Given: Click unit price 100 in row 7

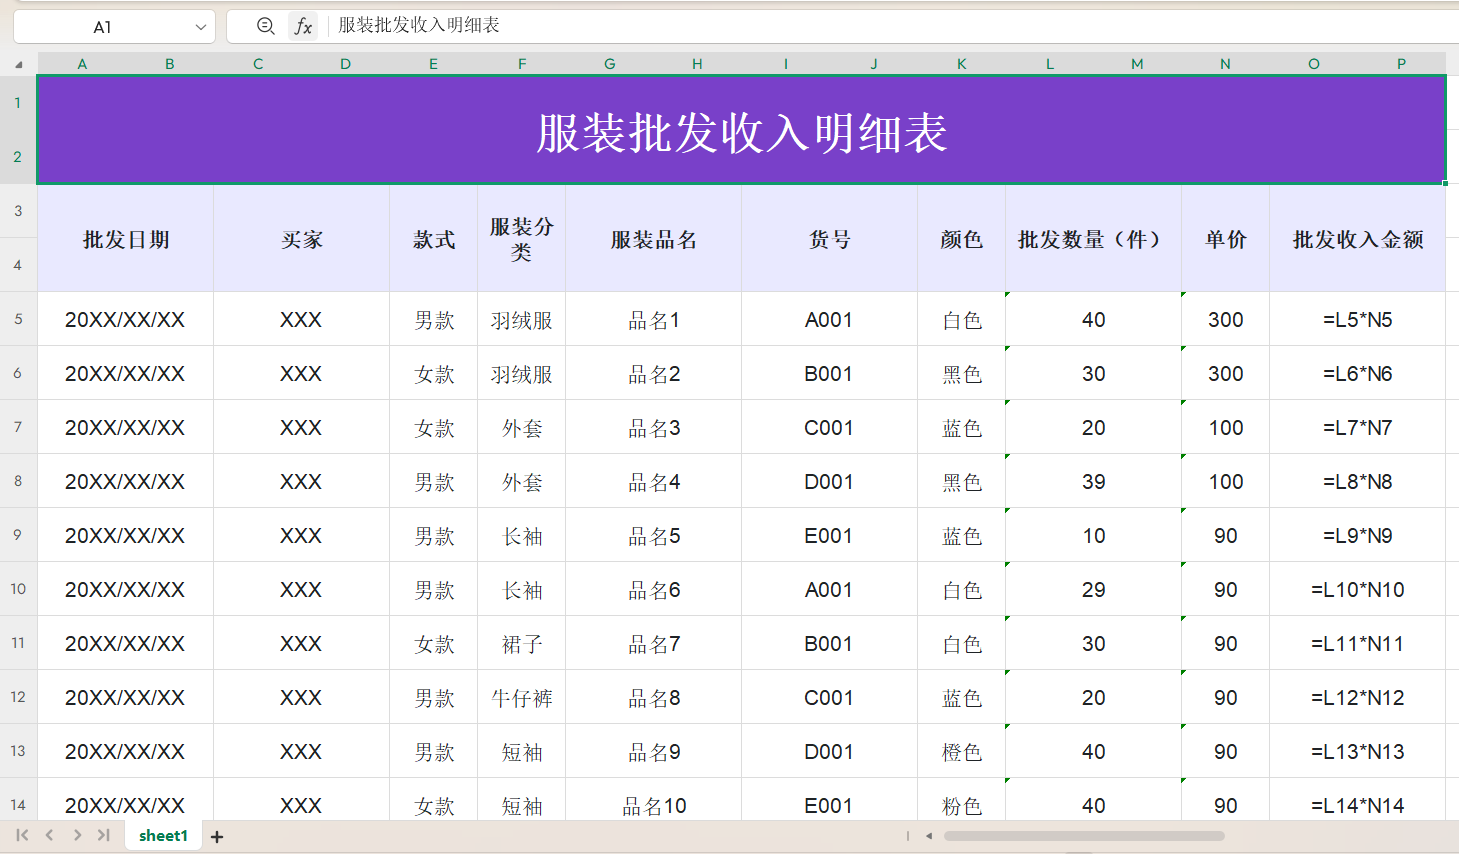Looking at the screenshot, I should [x=1226, y=428].
